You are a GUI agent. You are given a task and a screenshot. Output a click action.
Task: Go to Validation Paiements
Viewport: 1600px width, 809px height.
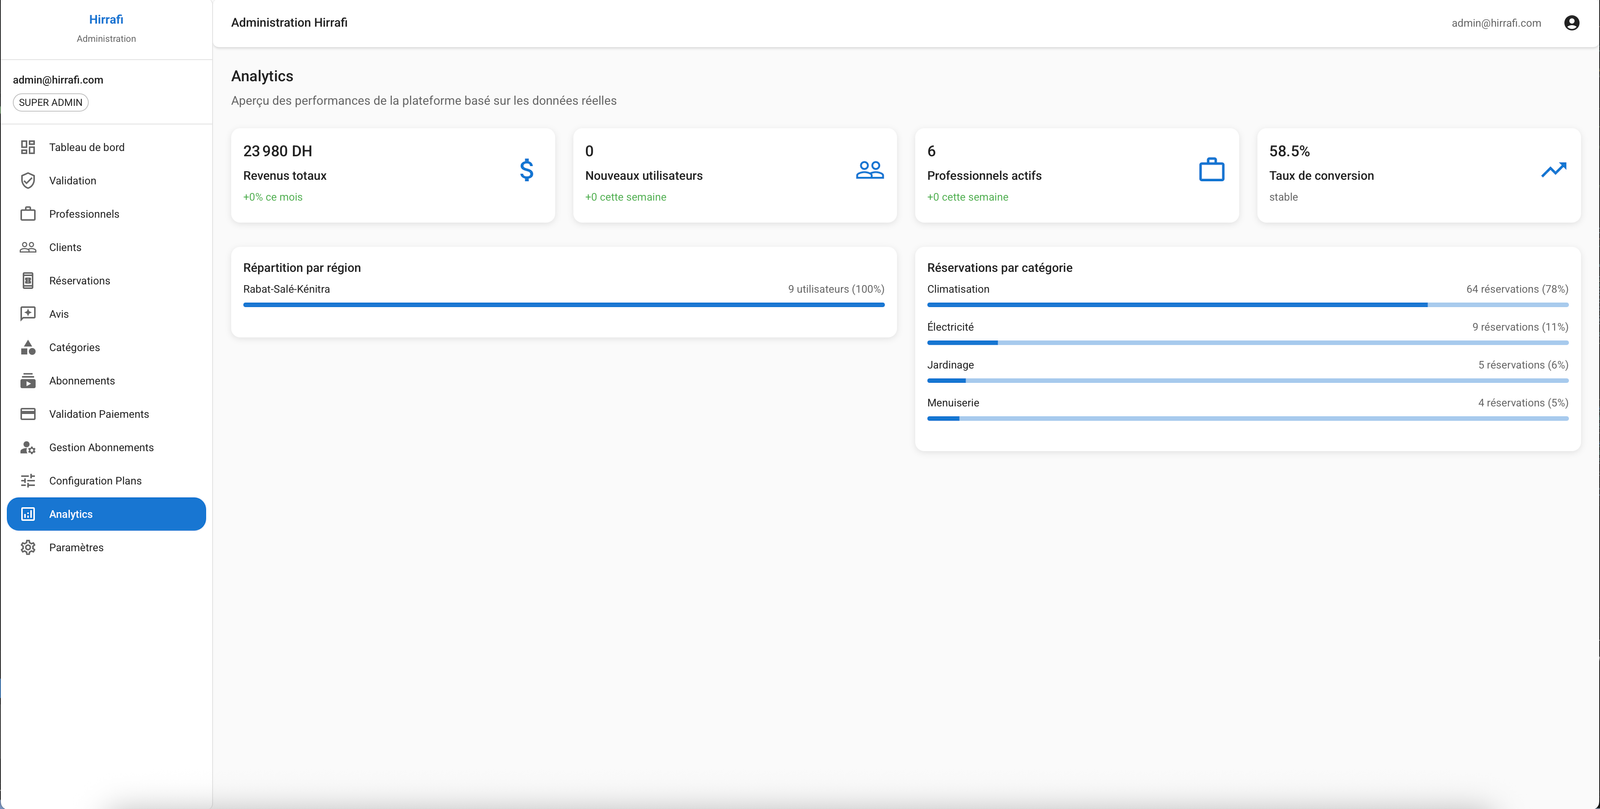coord(106,414)
